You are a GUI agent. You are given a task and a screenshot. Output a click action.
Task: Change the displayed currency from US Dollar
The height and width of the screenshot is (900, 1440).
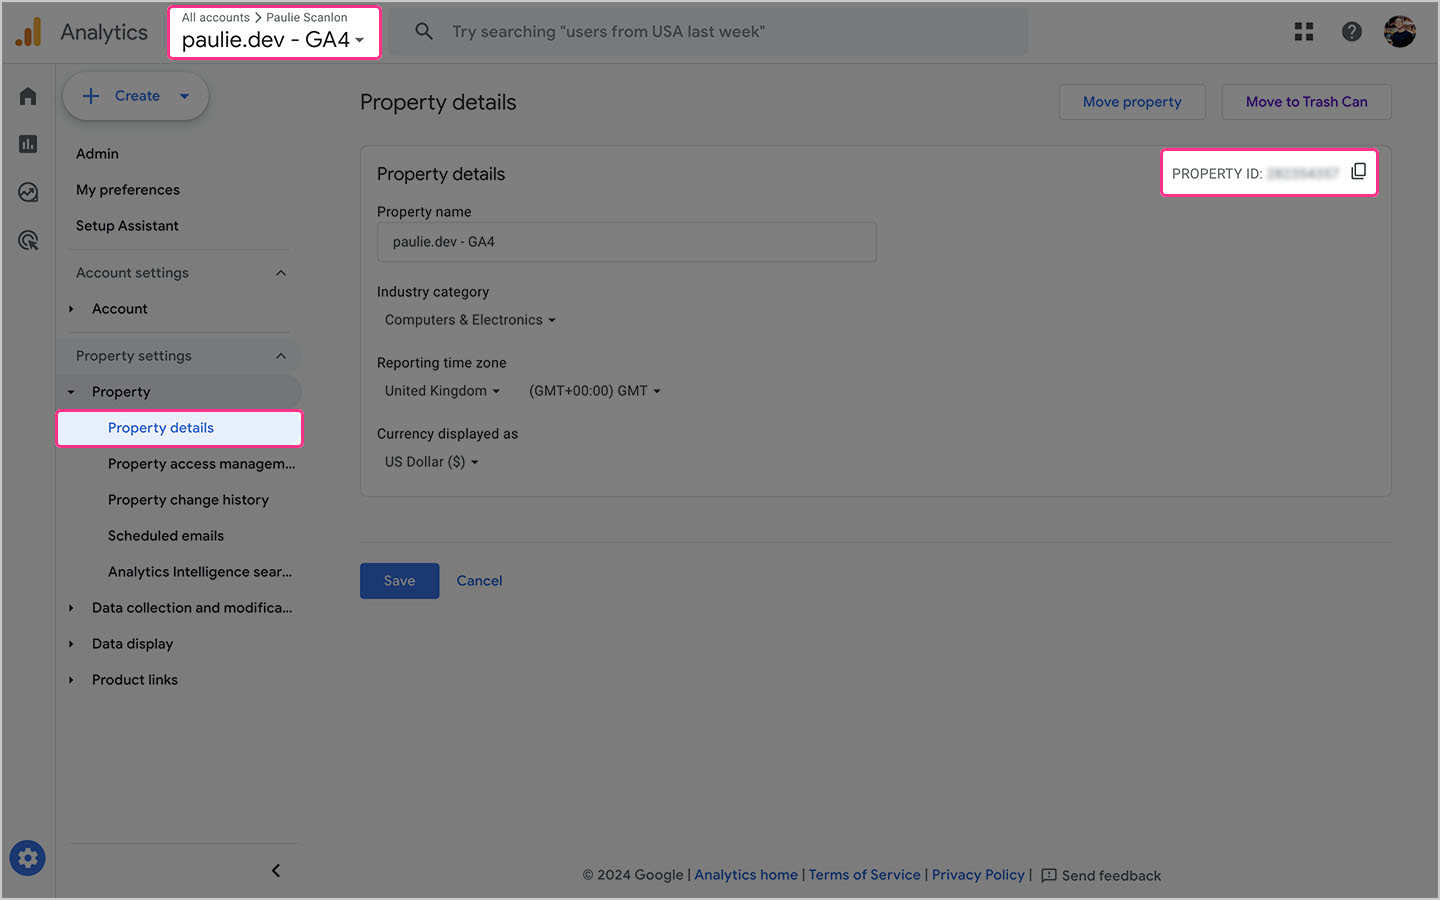tap(430, 461)
